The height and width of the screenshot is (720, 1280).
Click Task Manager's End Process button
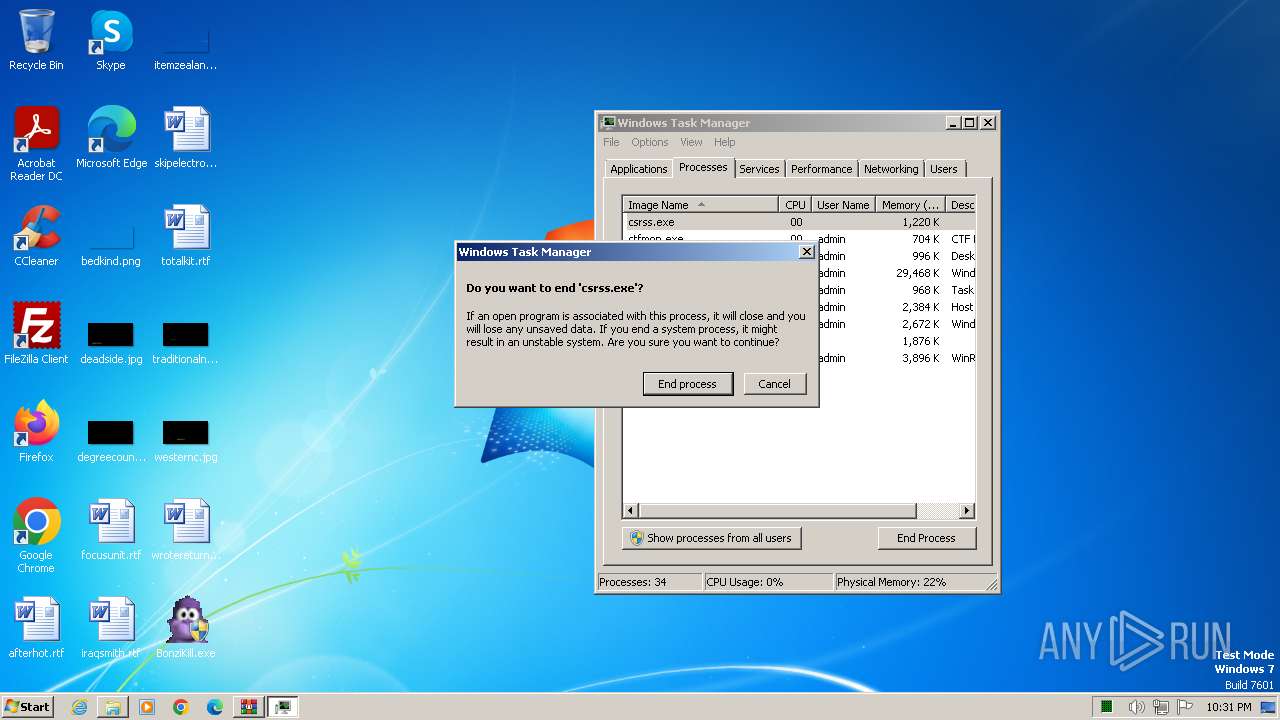pyautogui.click(x=926, y=538)
